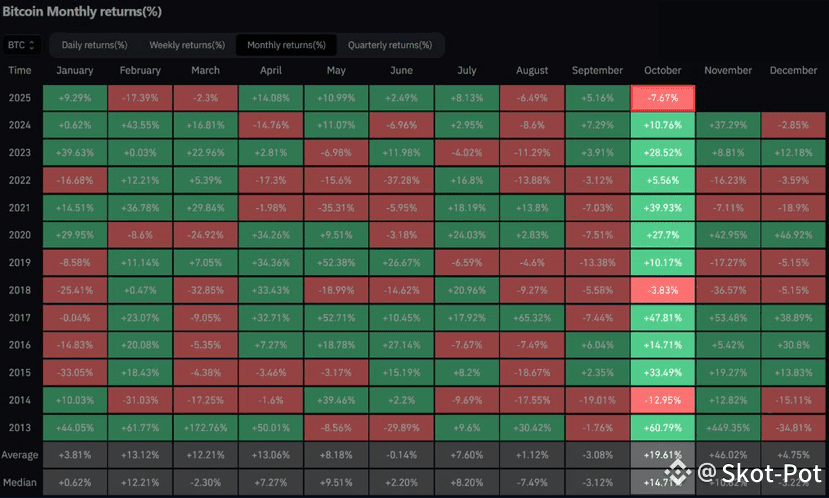Click the March column header
The width and height of the screenshot is (829, 498).
[205, 70]
